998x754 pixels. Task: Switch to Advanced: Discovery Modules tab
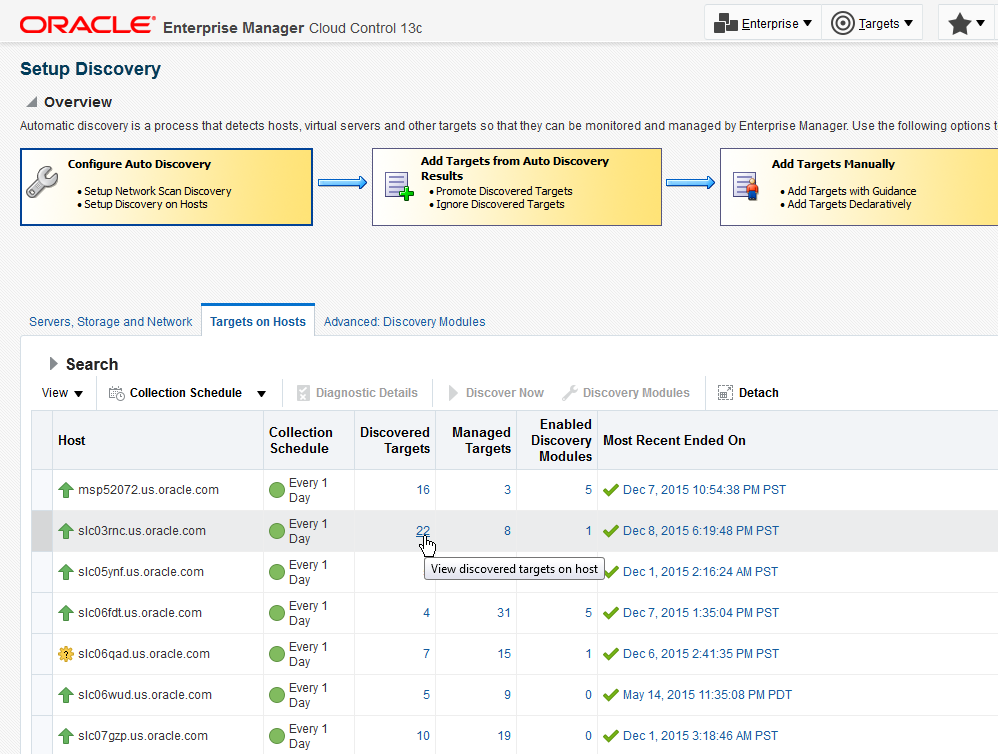(404, 321)
